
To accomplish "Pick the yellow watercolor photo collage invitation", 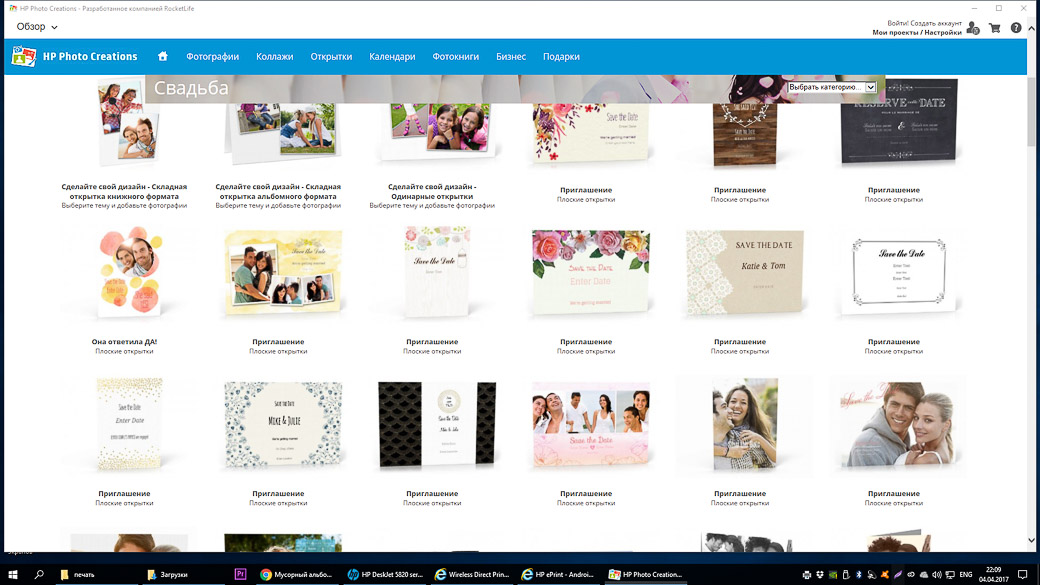I will pyautogui.click(x=283, y=272).
